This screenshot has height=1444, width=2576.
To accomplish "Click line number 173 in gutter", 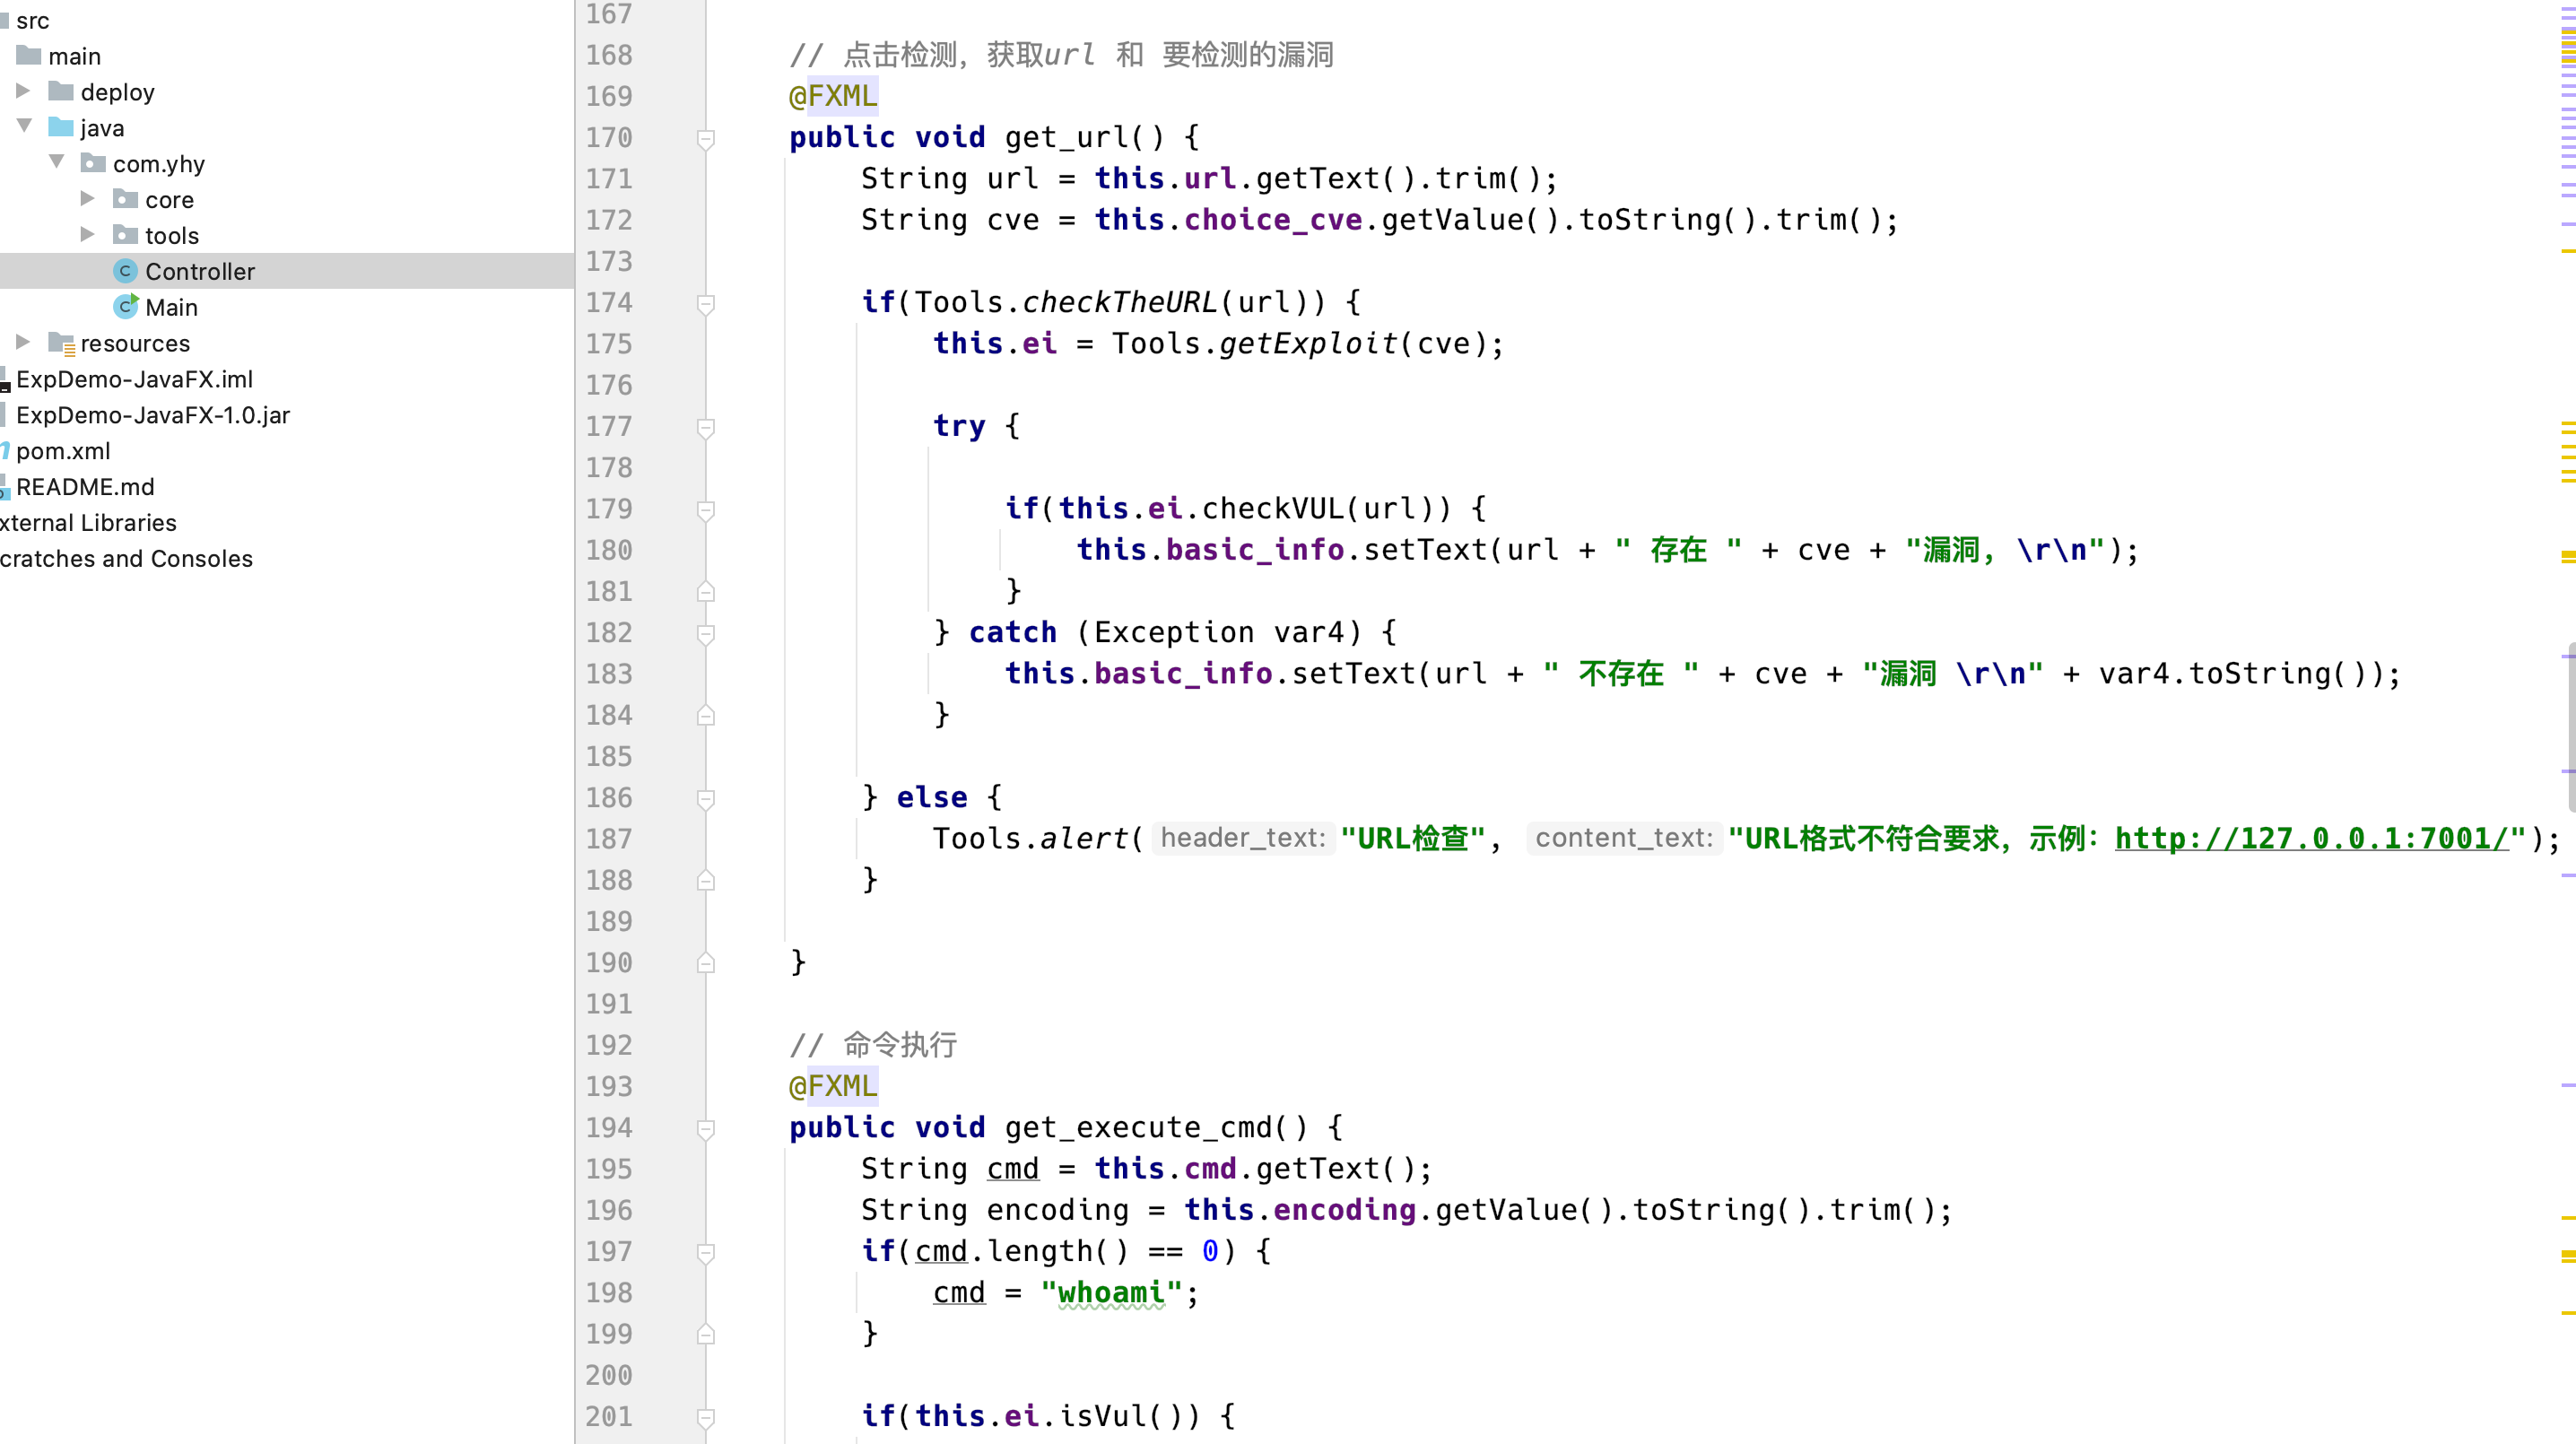I will point(609,261).
